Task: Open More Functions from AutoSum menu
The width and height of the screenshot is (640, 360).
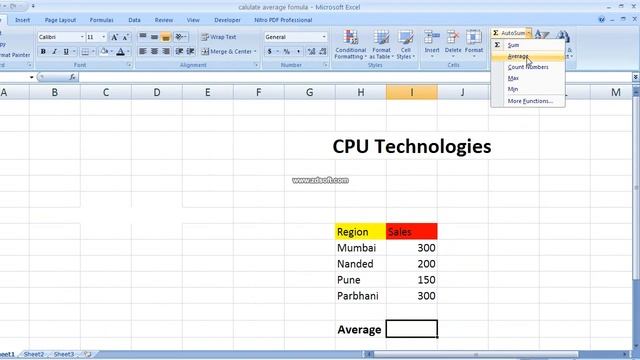Action: click(x=528, y=101)
